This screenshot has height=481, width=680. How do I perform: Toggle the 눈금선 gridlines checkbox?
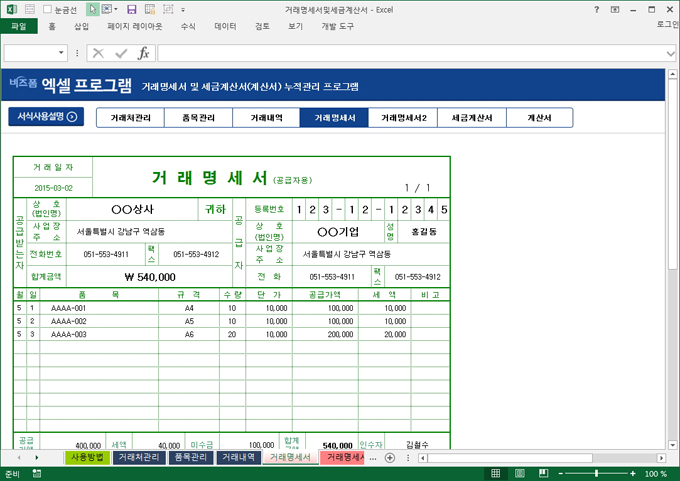47,9
